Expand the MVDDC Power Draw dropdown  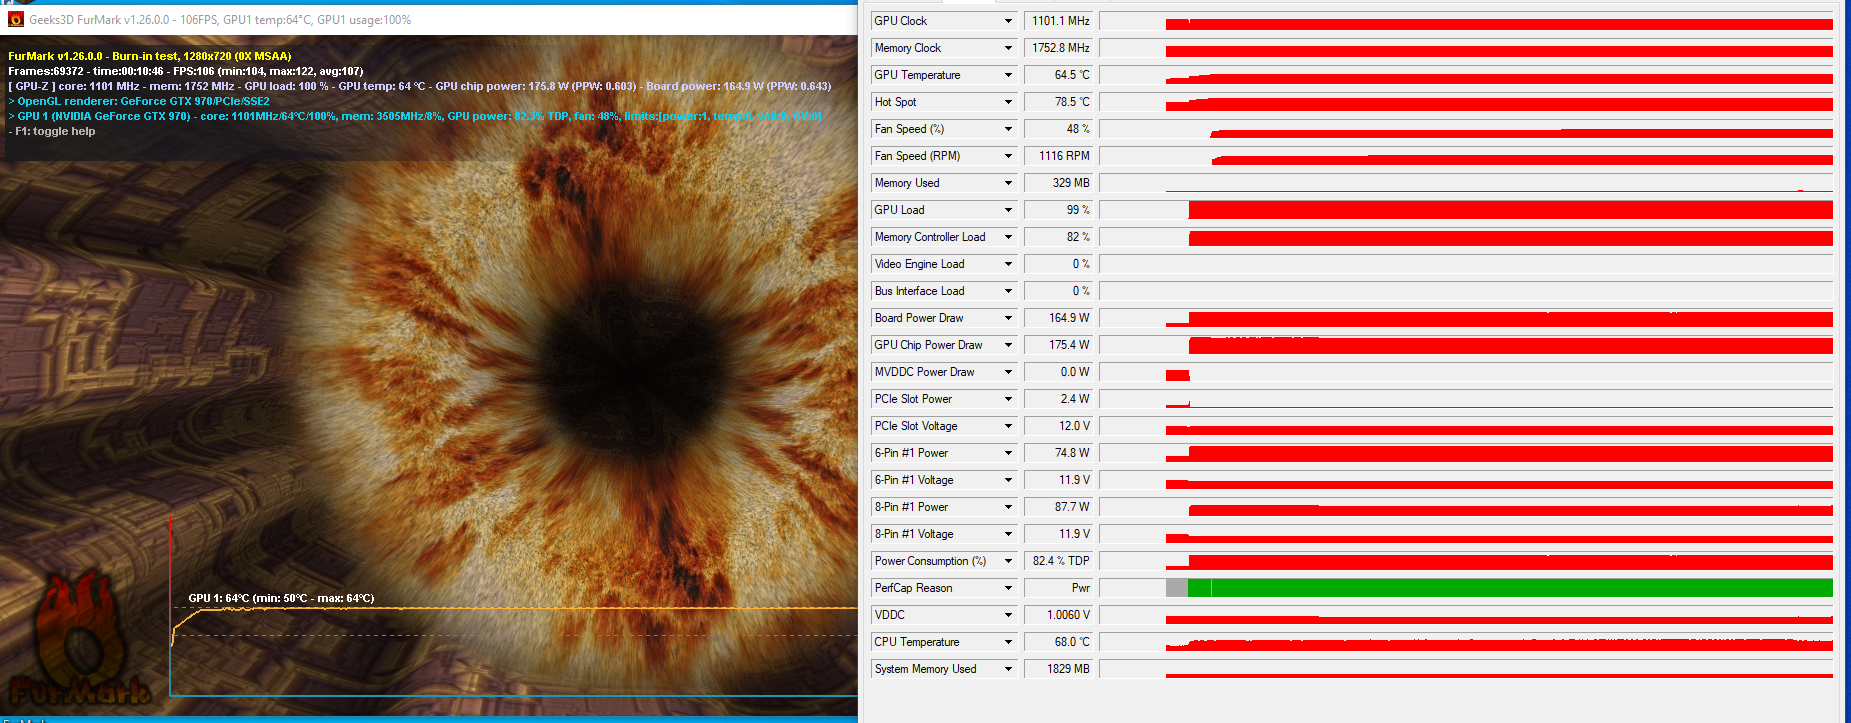click(1008, 372)
